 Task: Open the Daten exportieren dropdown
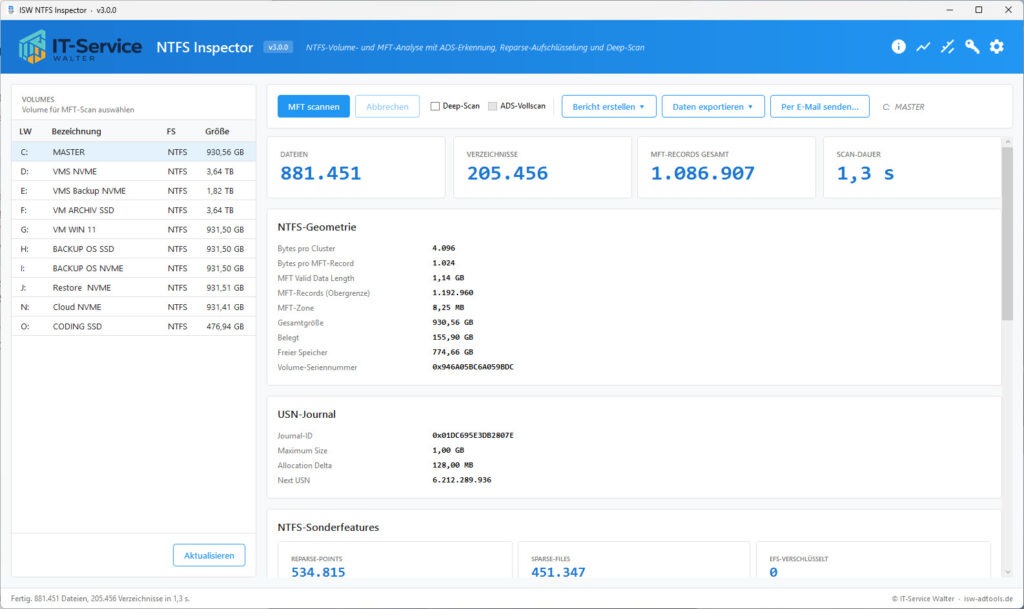click(x=713, y=106)
